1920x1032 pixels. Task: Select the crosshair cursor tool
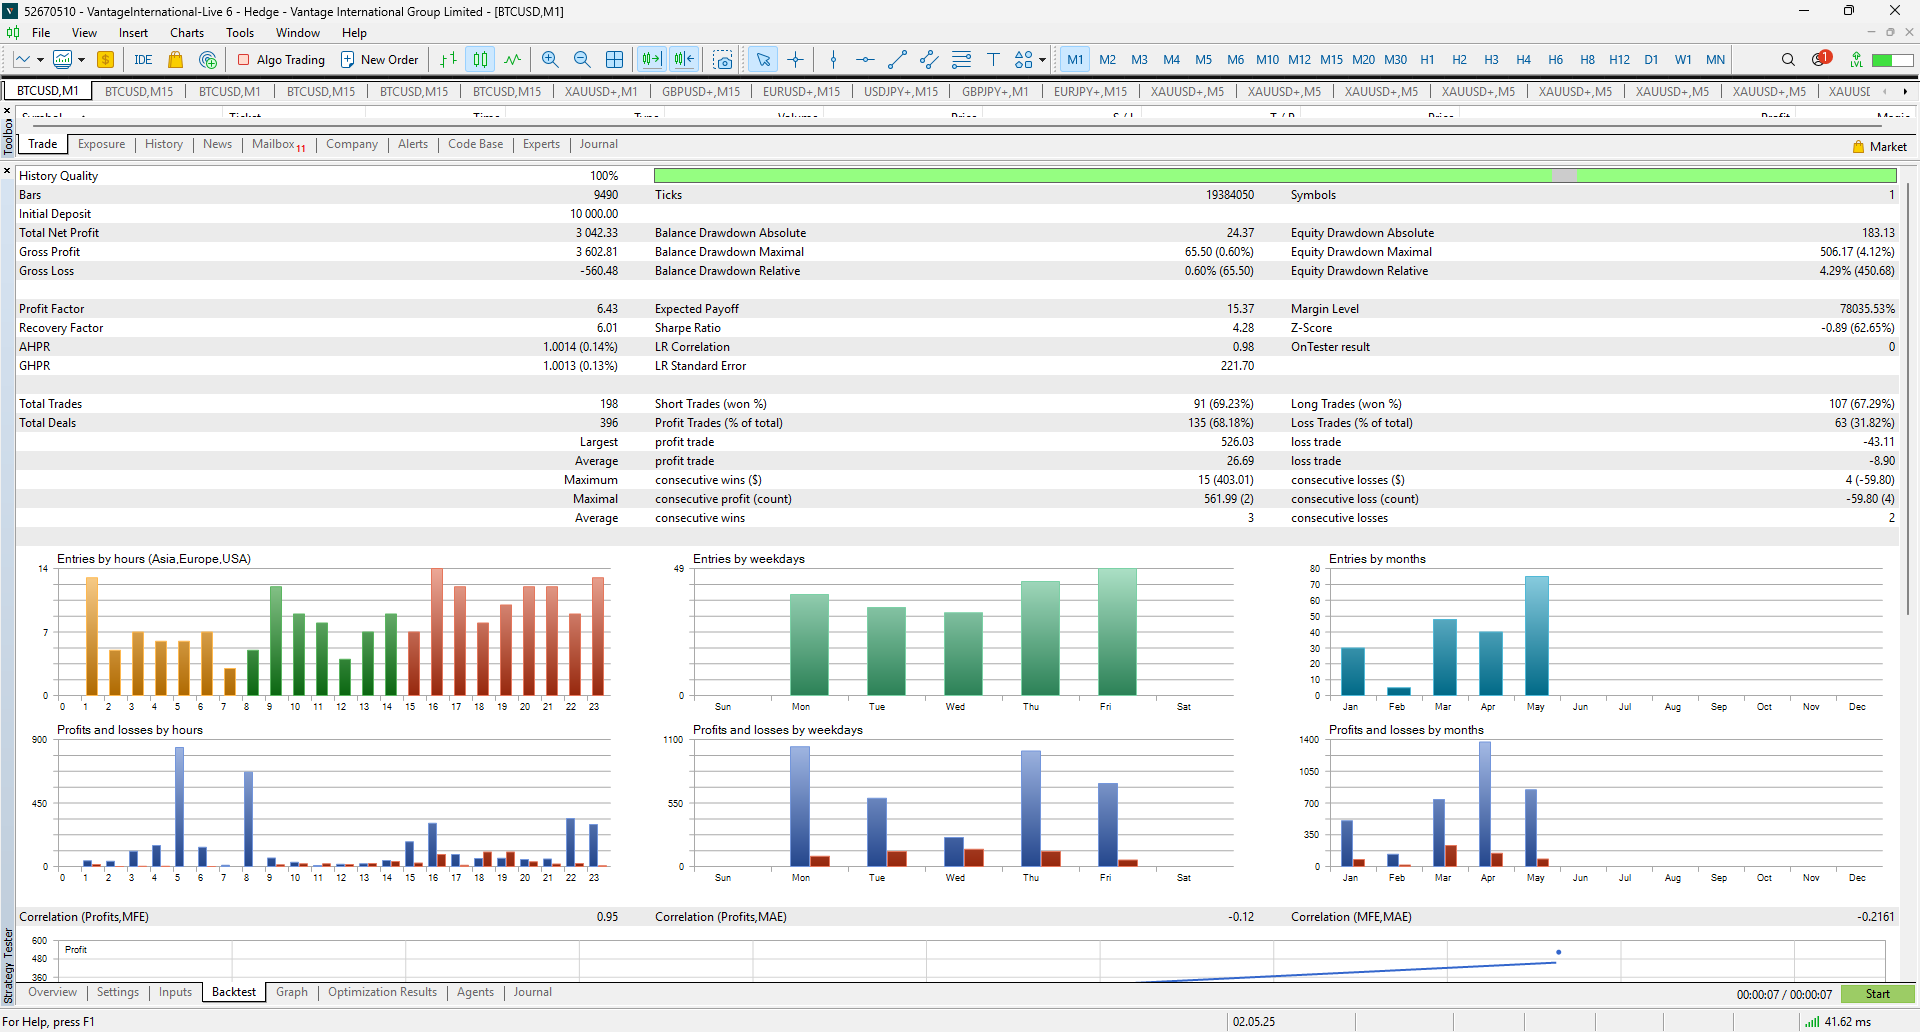796,60
